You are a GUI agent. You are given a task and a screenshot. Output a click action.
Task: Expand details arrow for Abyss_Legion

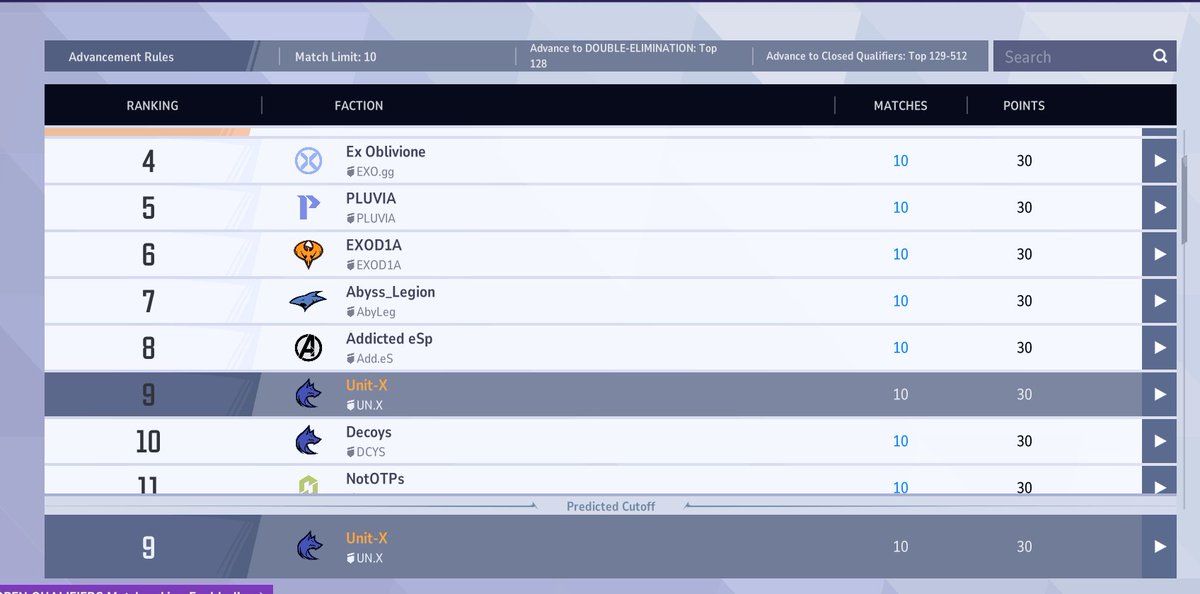coord(1159,301)
